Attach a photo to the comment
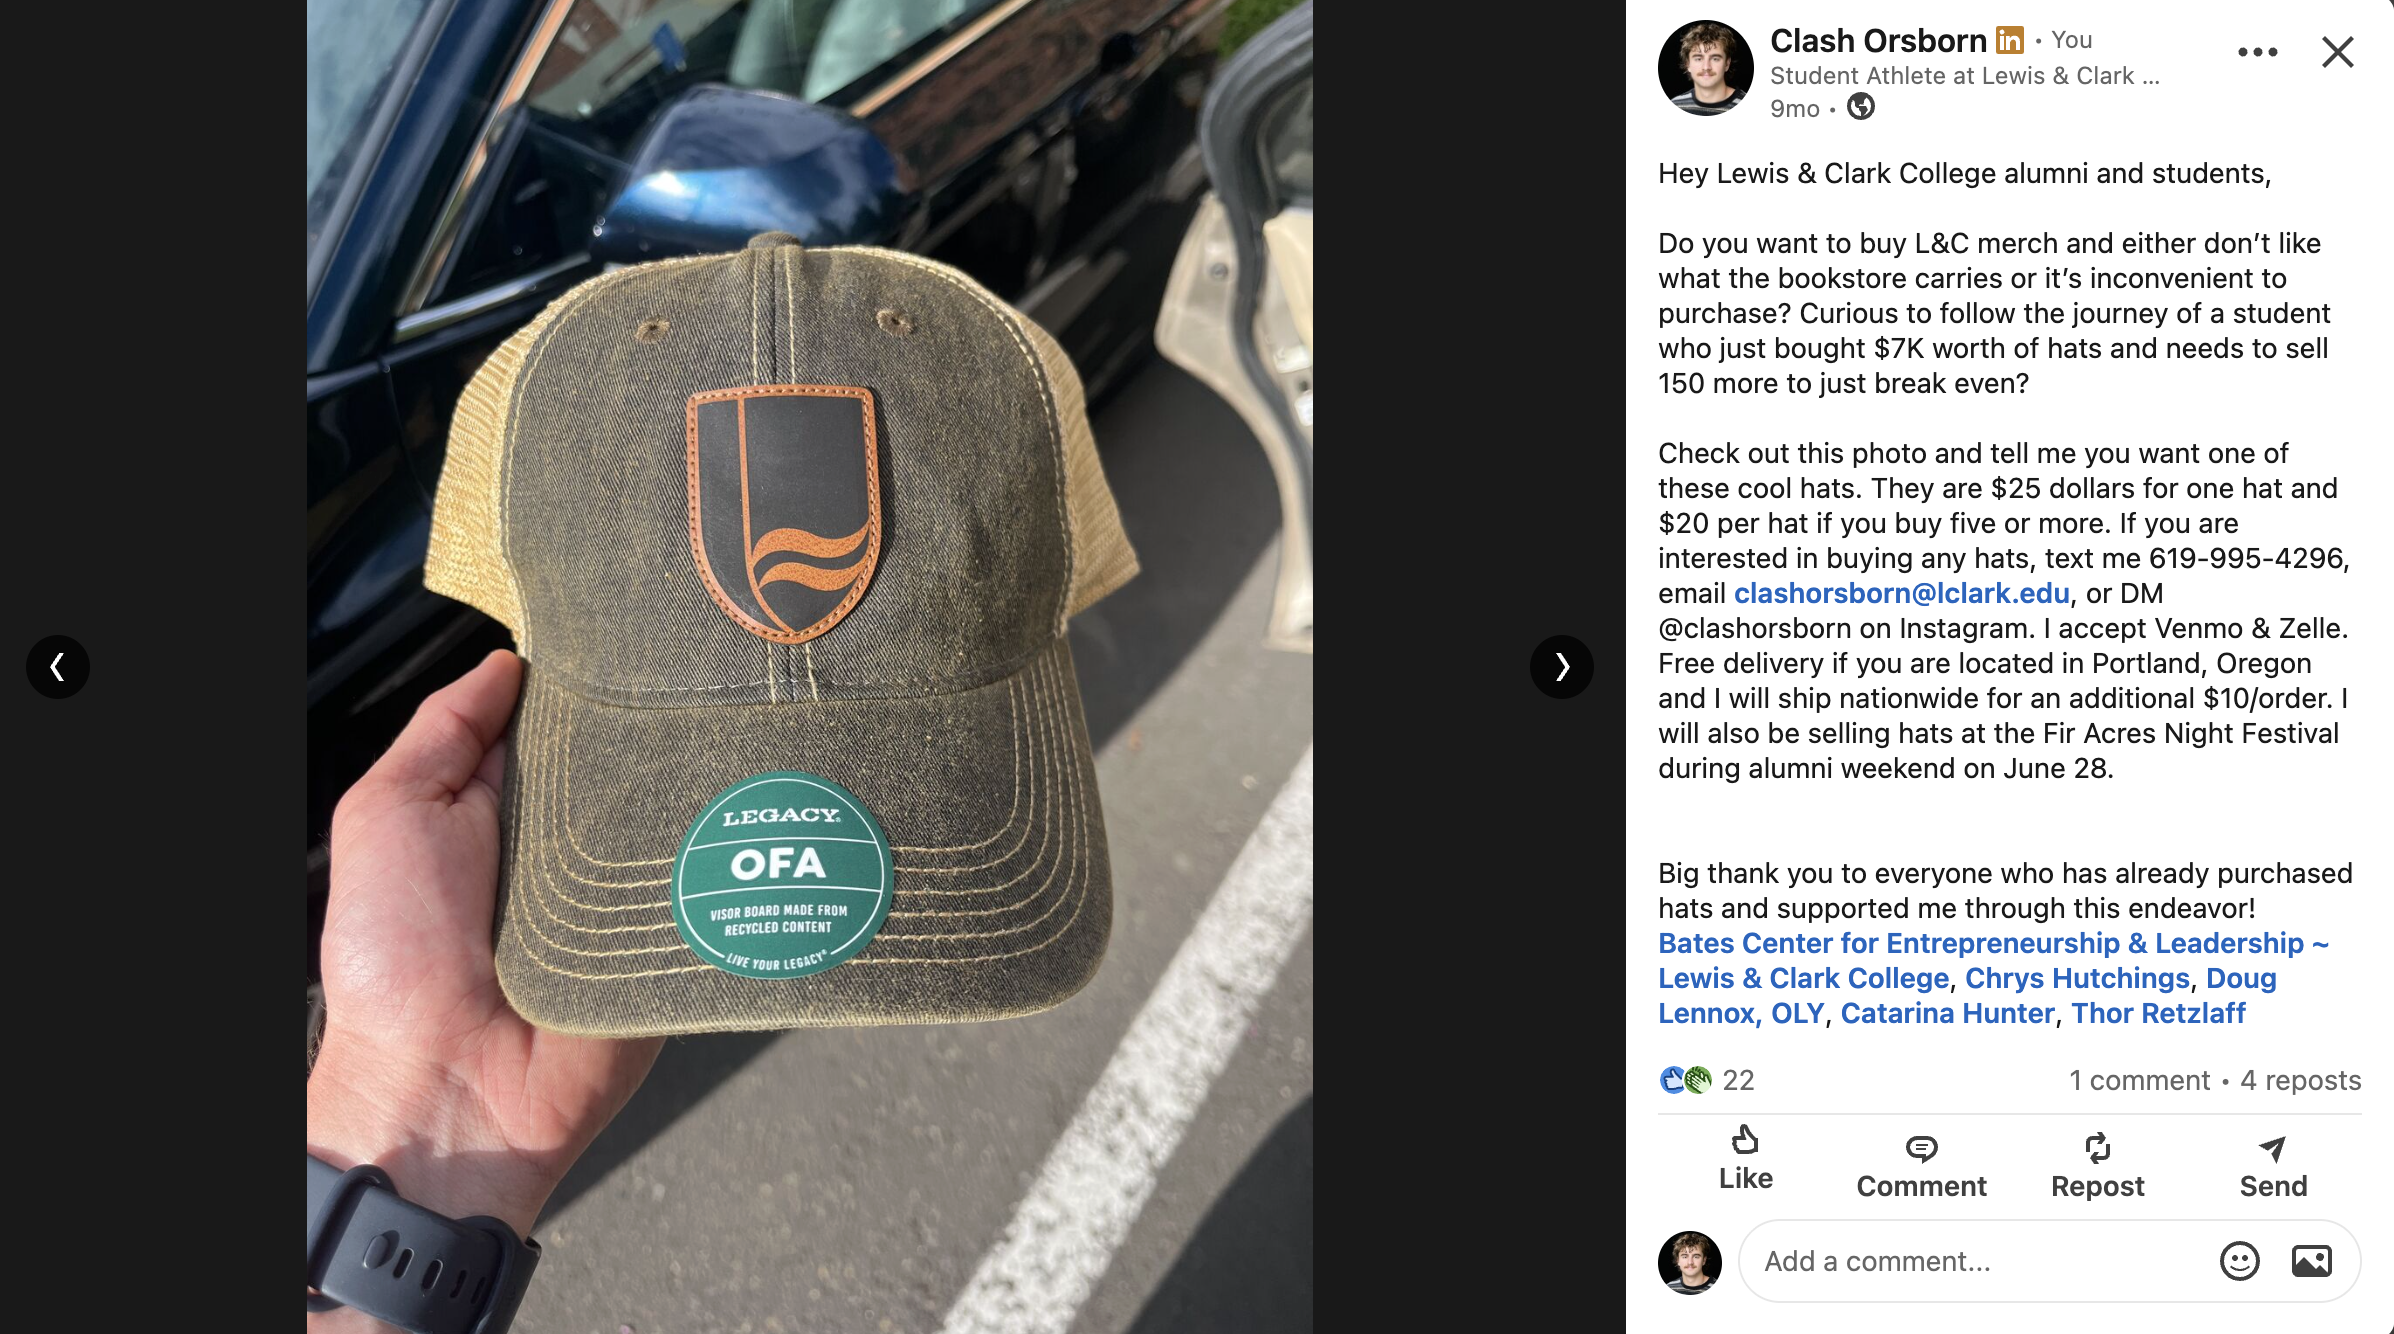Image resolution: width=2394 pixels, height=1334 pixels. click(x=2311, y=1261)
